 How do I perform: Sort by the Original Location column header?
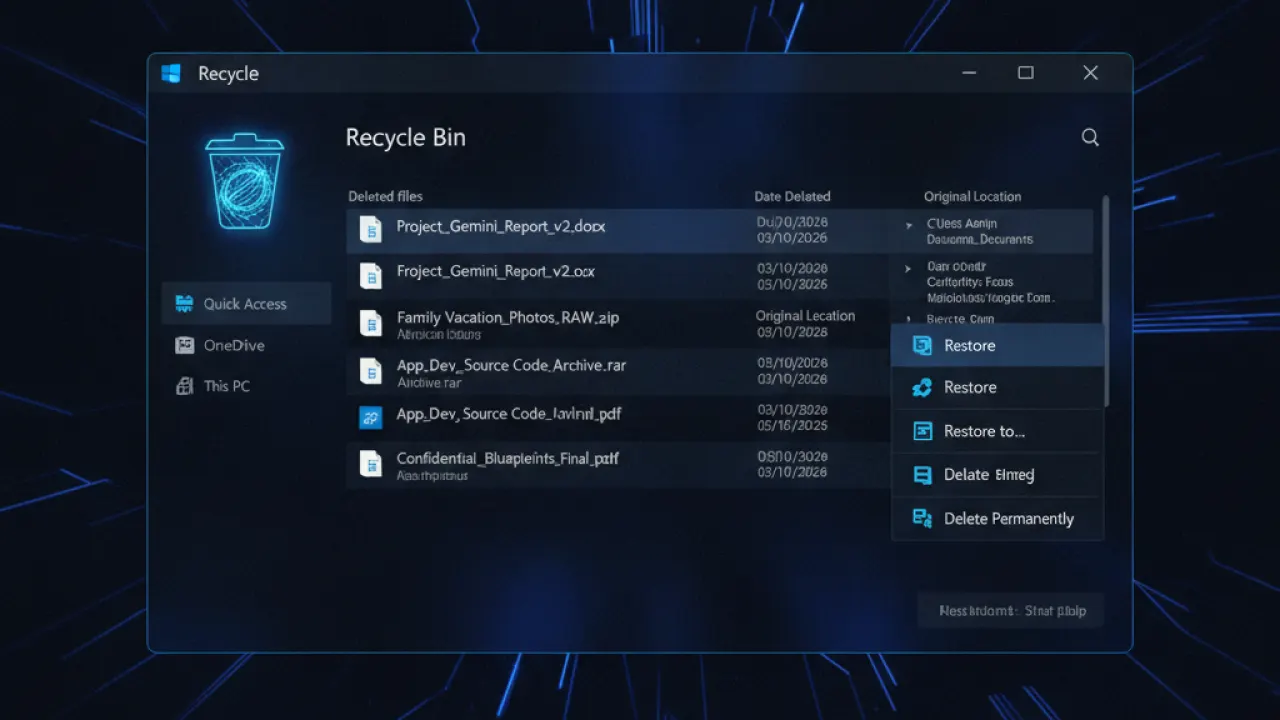(x=972, y=196)
